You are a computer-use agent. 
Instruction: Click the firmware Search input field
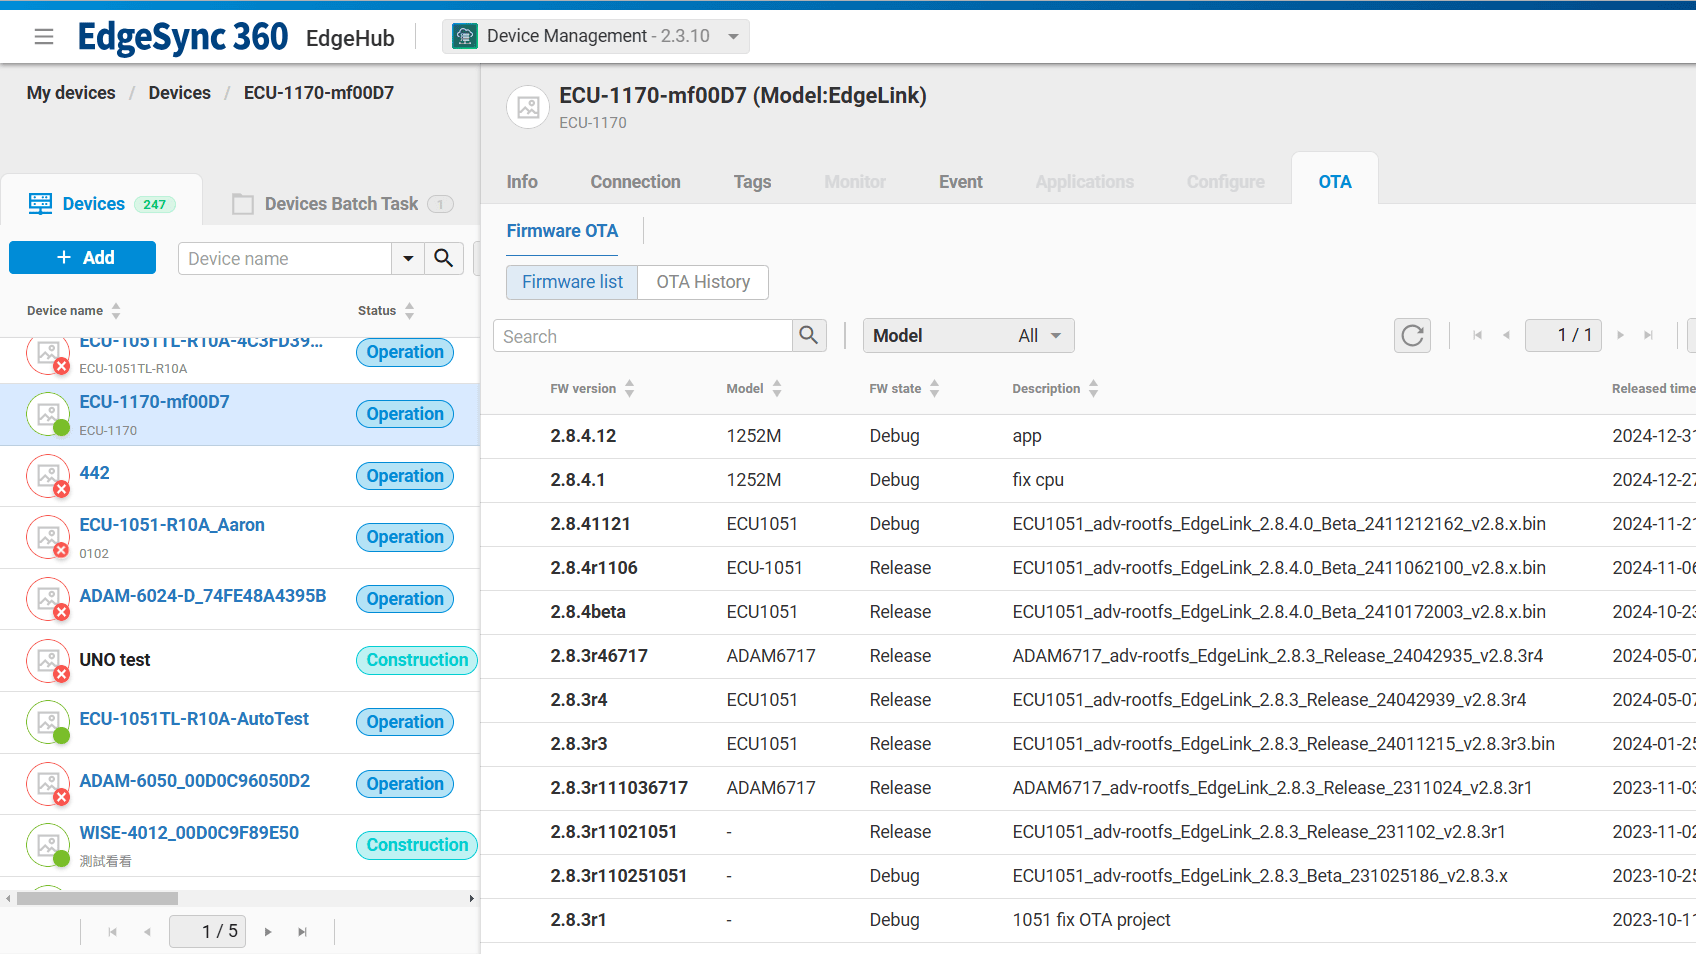pos(643,336)
